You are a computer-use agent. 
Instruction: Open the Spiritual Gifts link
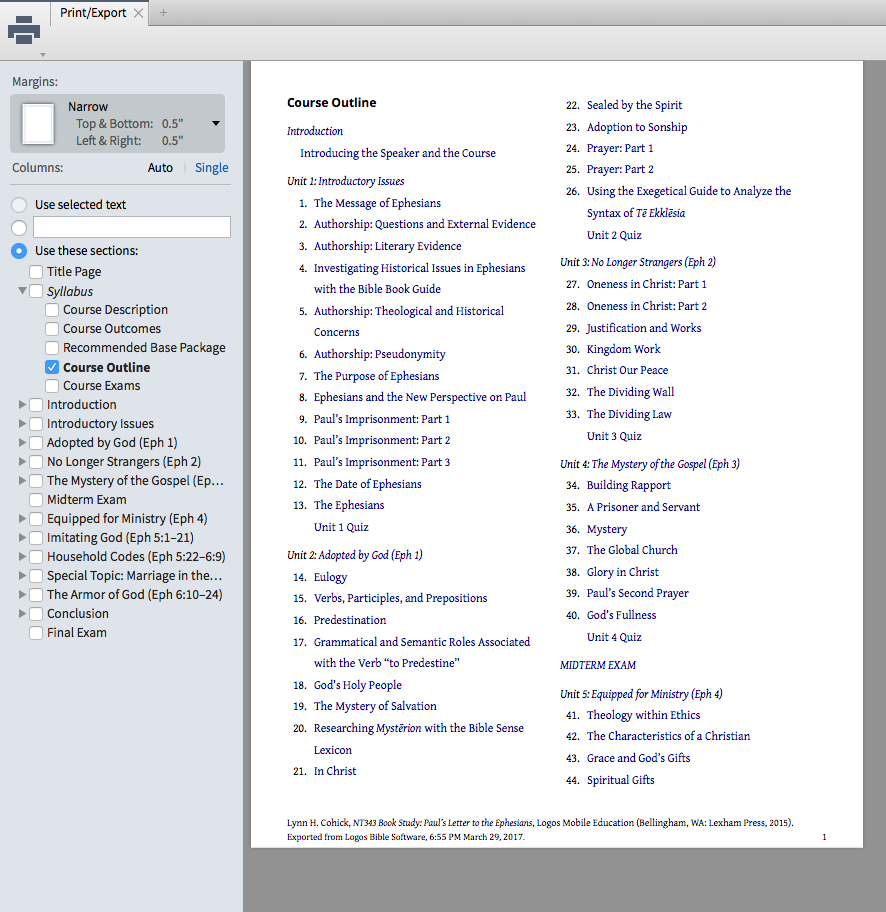click(x=620, y=780)
